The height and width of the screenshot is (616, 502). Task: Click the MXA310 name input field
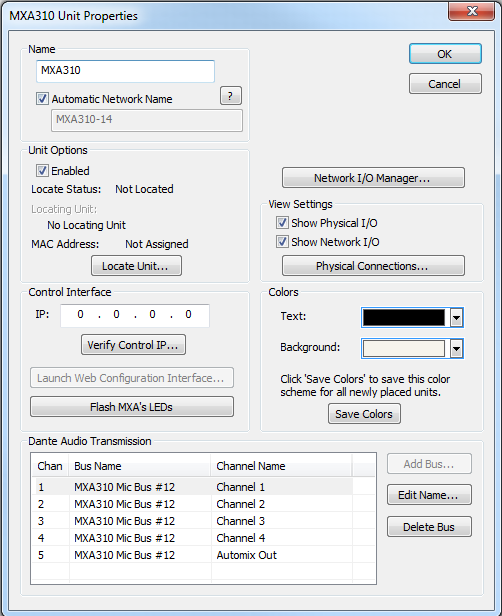point(125,71)
